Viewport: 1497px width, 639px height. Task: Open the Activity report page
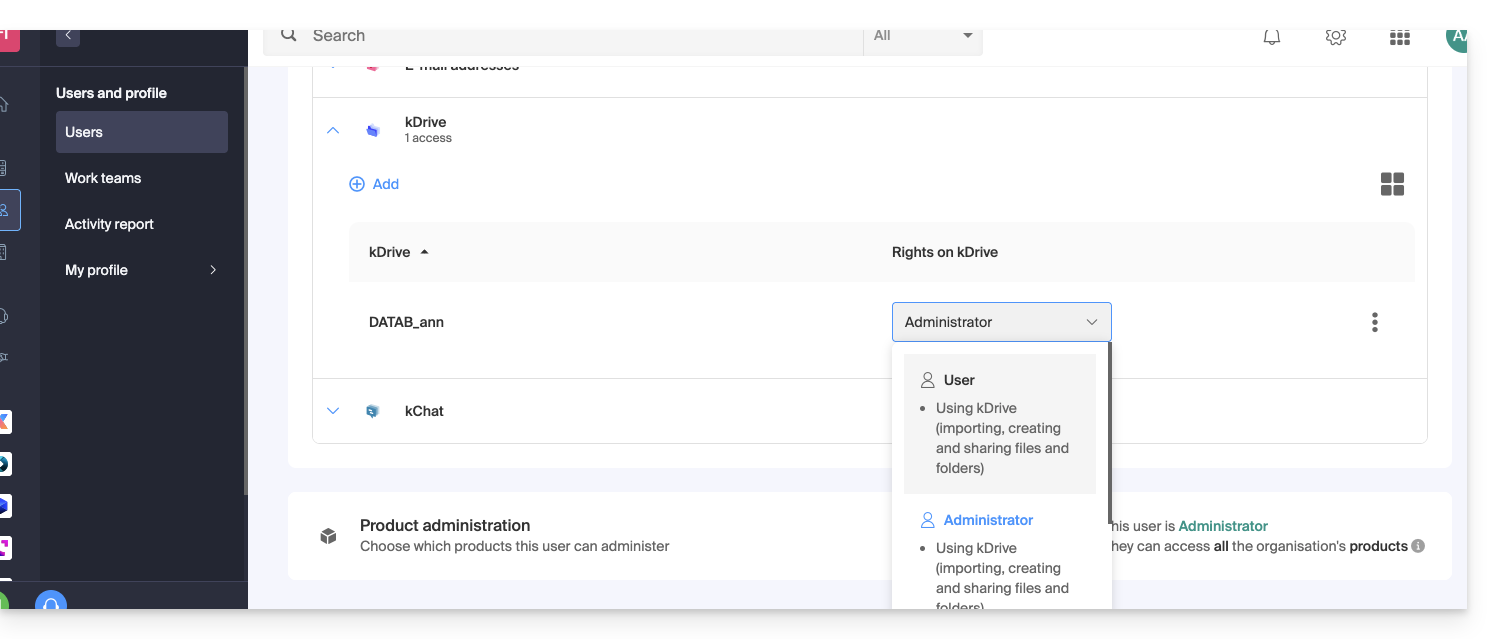coord(109,224)
